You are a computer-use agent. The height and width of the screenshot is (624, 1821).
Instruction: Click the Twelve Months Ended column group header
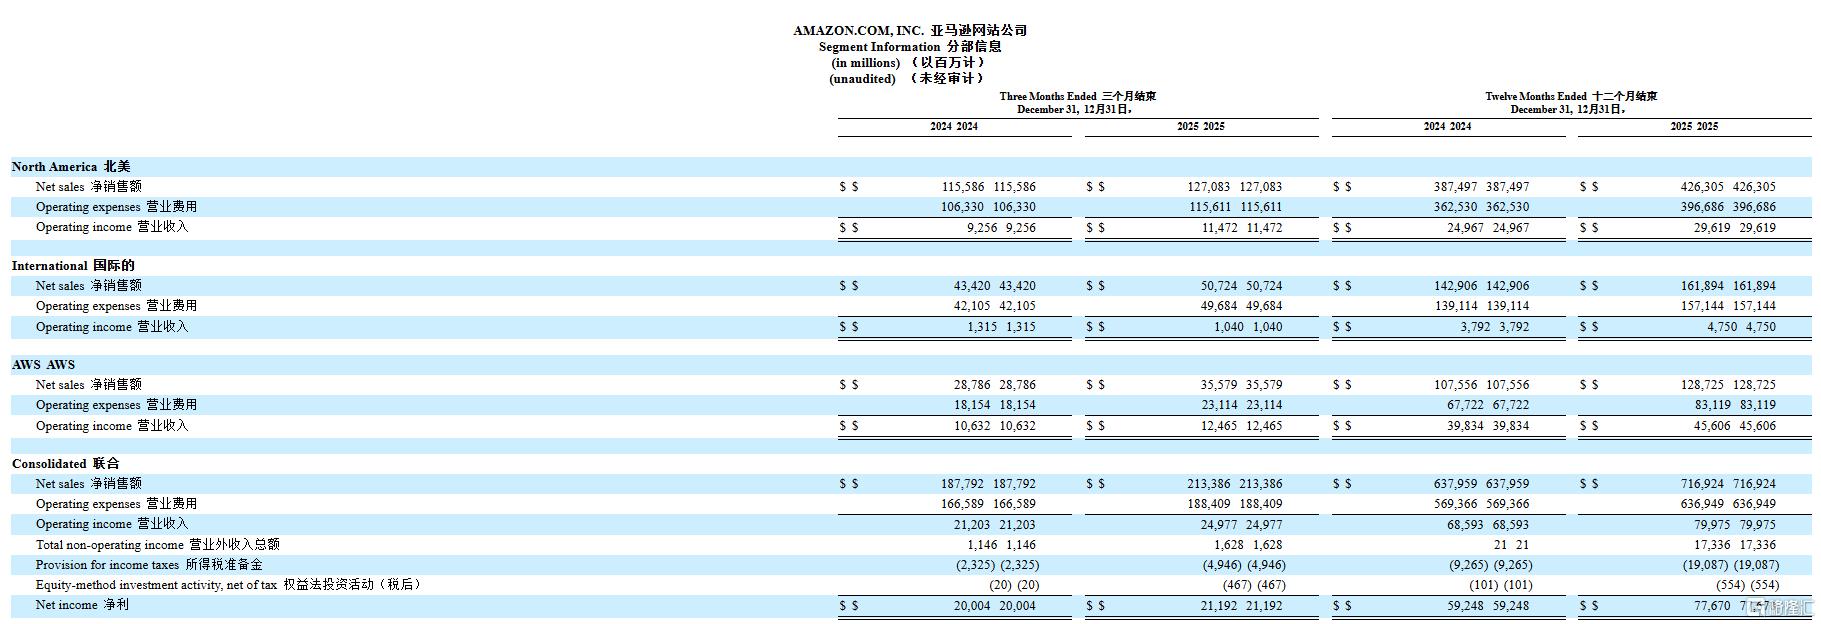click(x=1570, y=96)
